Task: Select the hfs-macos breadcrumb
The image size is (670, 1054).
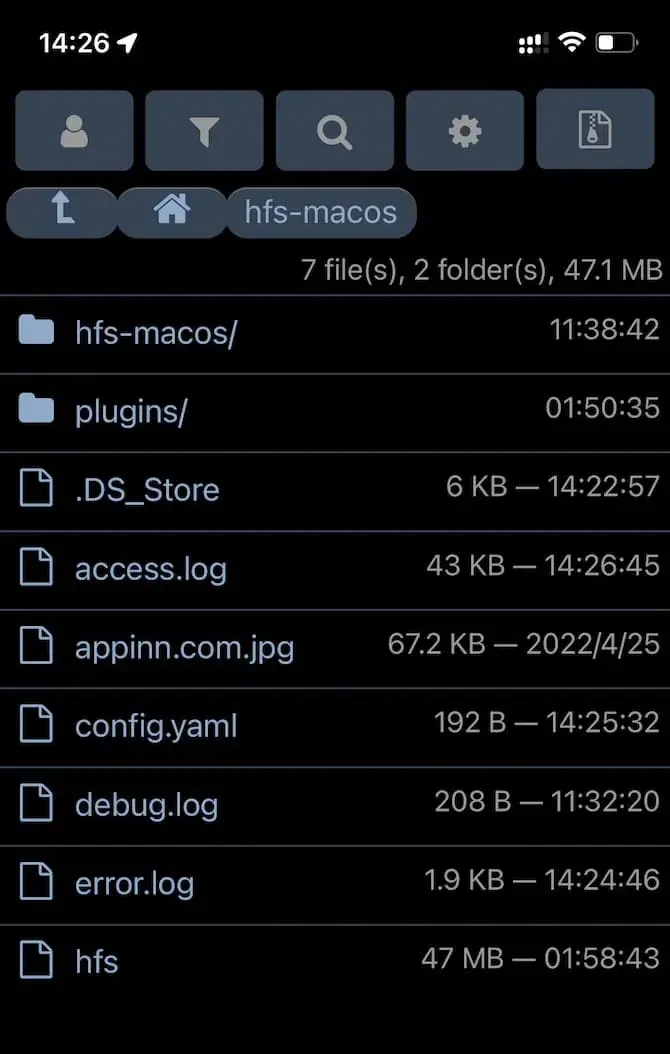Action: [x=321, y=212]
